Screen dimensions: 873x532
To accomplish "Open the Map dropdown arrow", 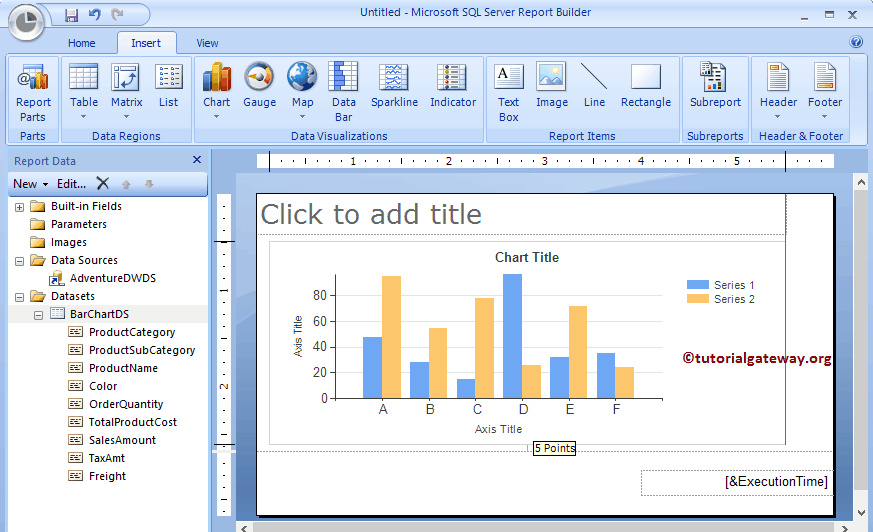I will point(302,116).
